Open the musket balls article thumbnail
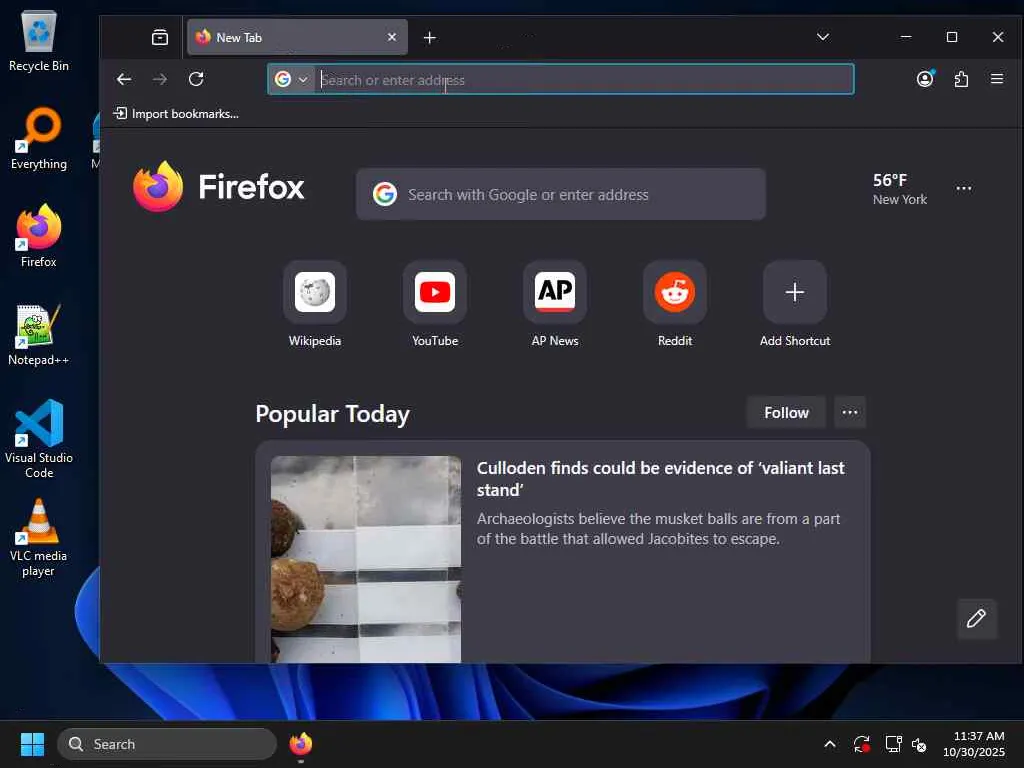This screenshot has width=1024, height=768. click(x=366, y=559)
